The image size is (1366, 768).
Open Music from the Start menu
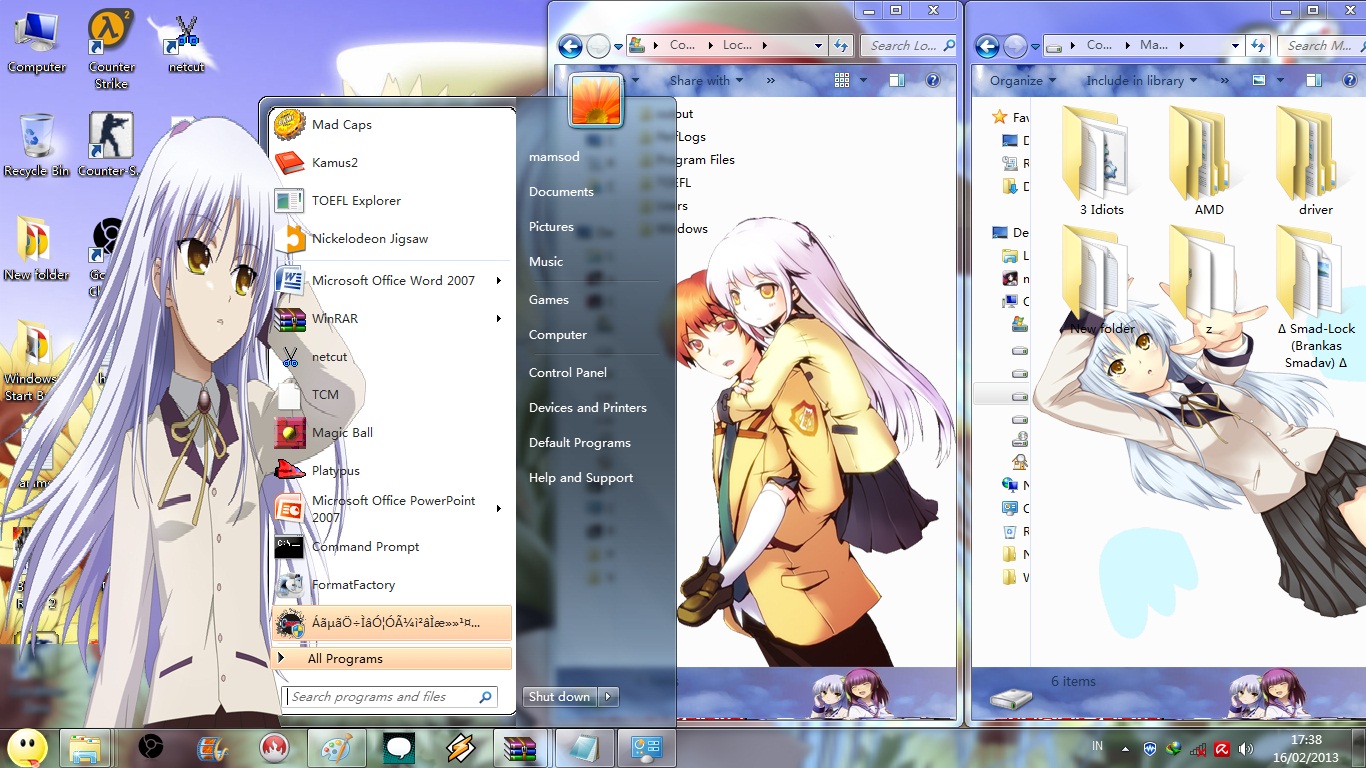(x=546, y=262)
